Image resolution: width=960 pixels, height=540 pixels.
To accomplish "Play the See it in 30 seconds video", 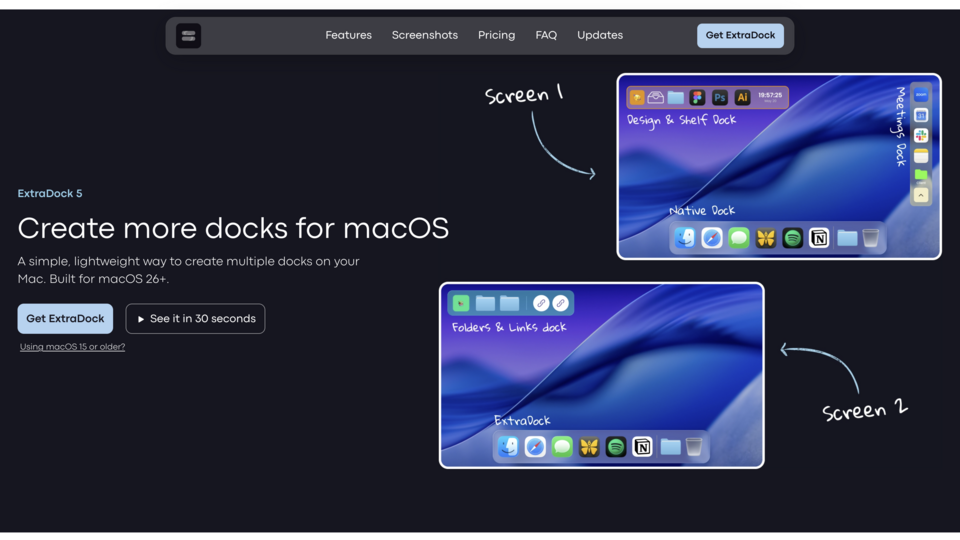I will click(195, 318).
